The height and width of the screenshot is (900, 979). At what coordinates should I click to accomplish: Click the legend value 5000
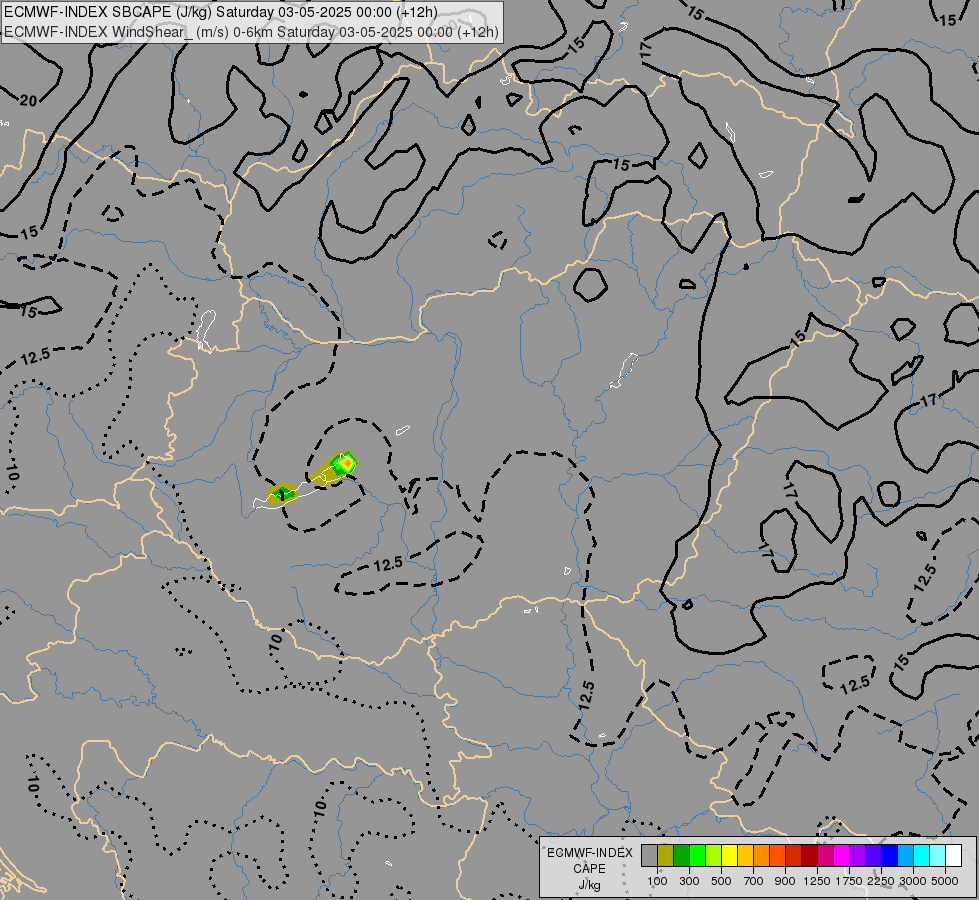point(945,881)
